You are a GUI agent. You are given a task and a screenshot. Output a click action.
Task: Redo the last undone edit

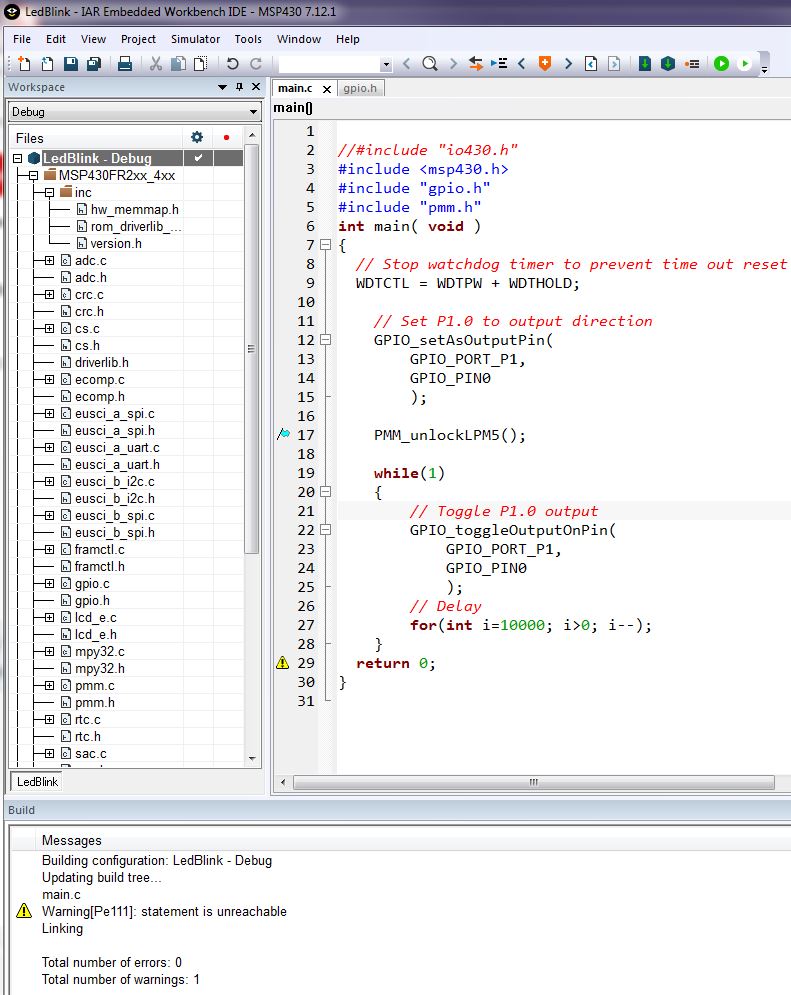click(x=256, y=63)
